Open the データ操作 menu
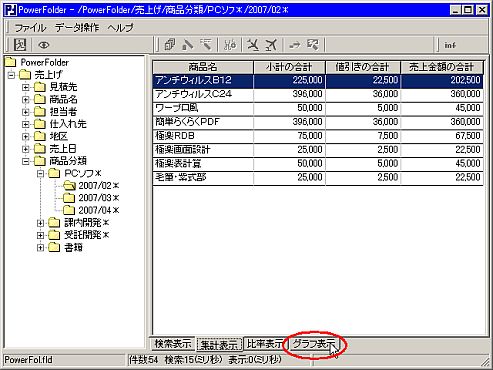 click(77, 27)
